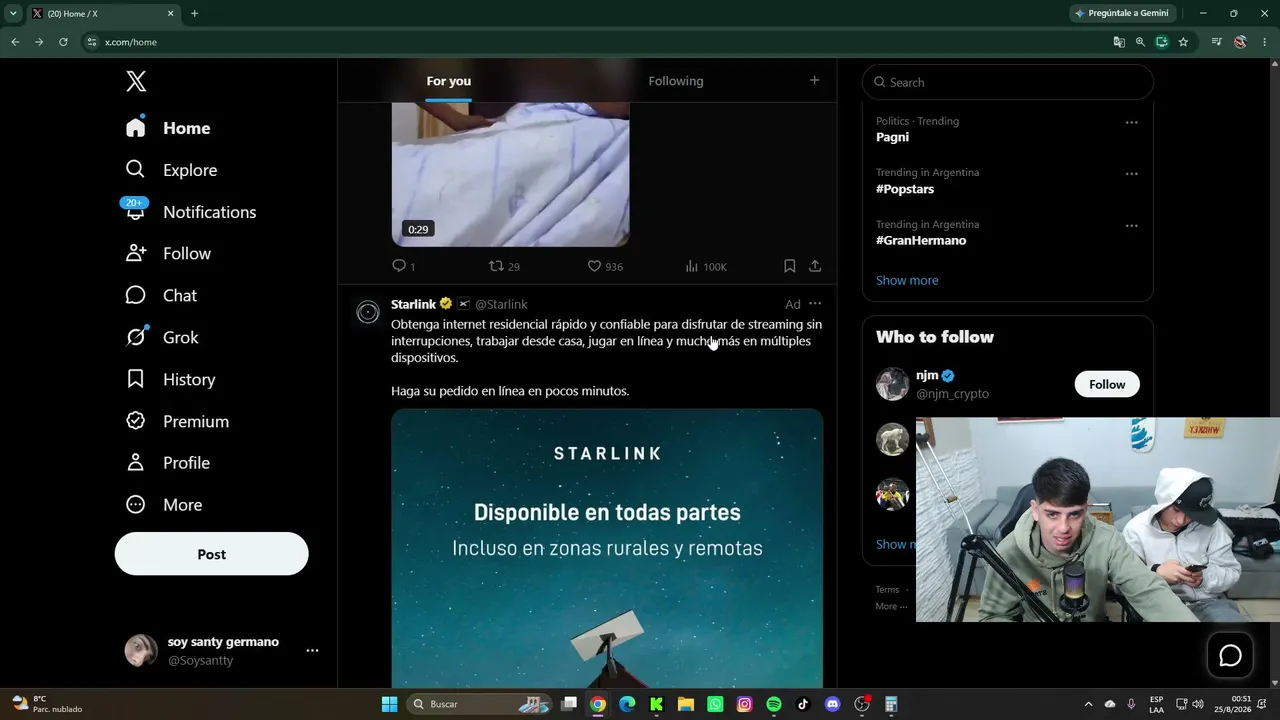Screen dimensions: 1280x720
Task: Open the #GranHermano trending topic
Action: click(921, 240)
